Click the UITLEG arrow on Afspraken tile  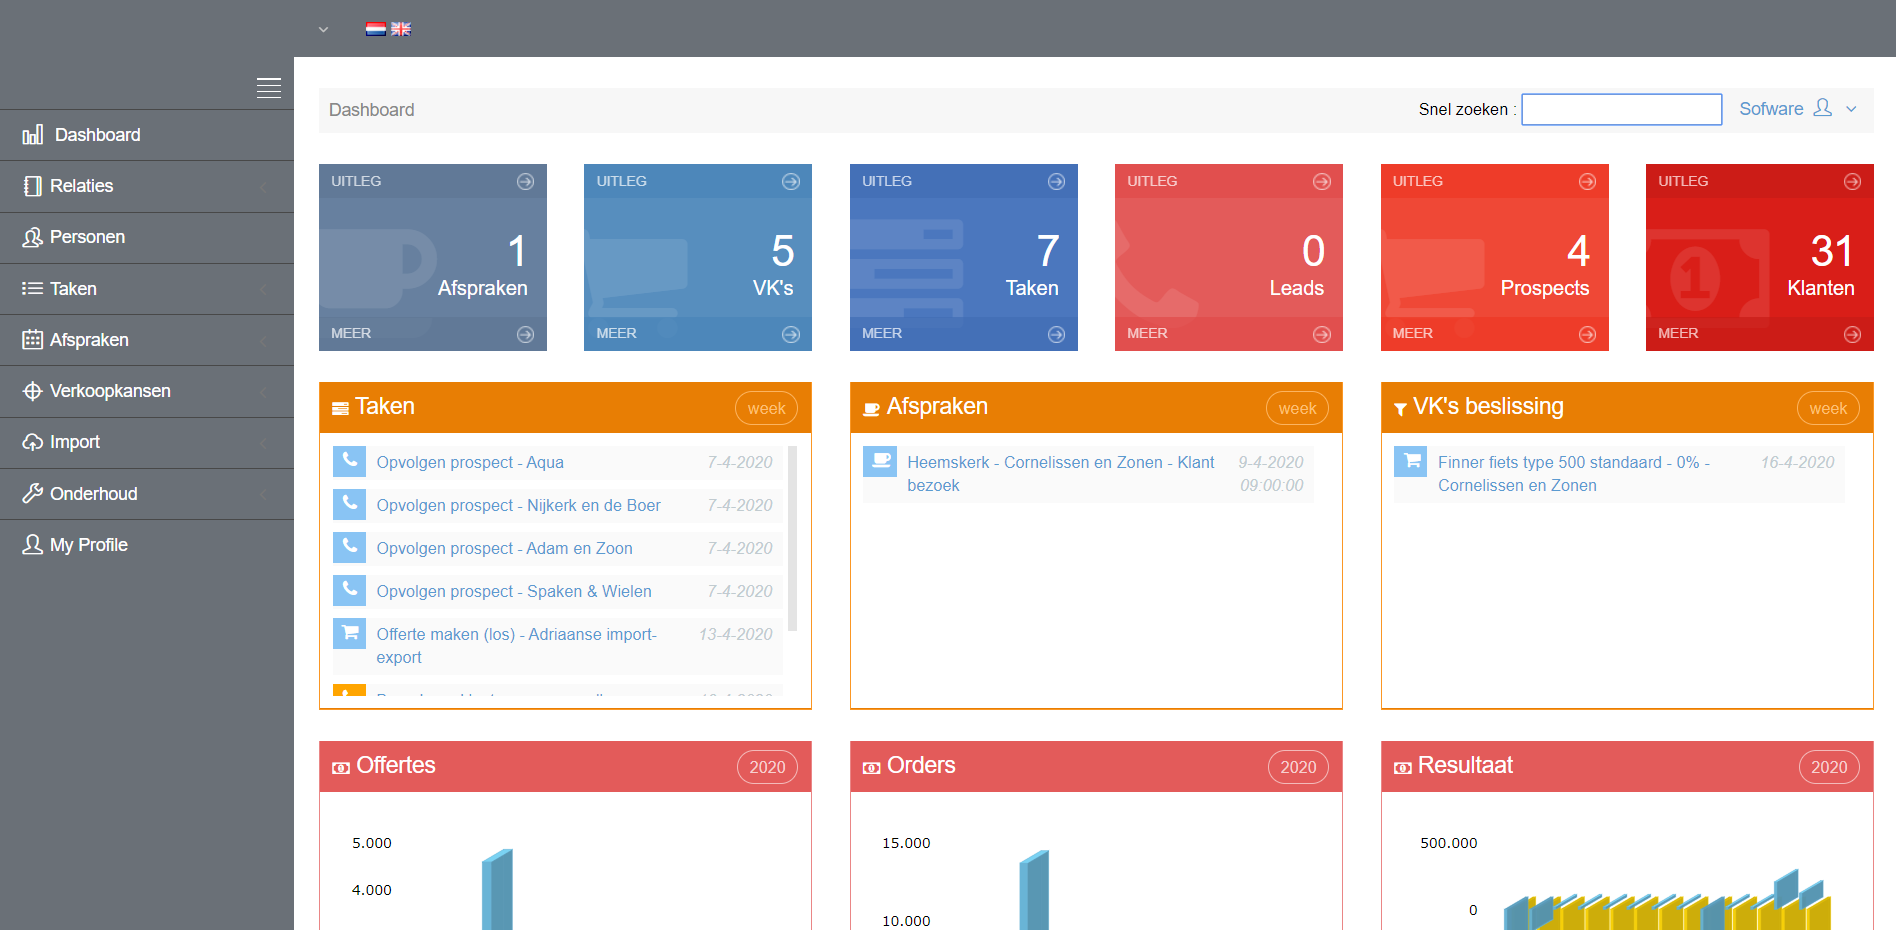525,181
